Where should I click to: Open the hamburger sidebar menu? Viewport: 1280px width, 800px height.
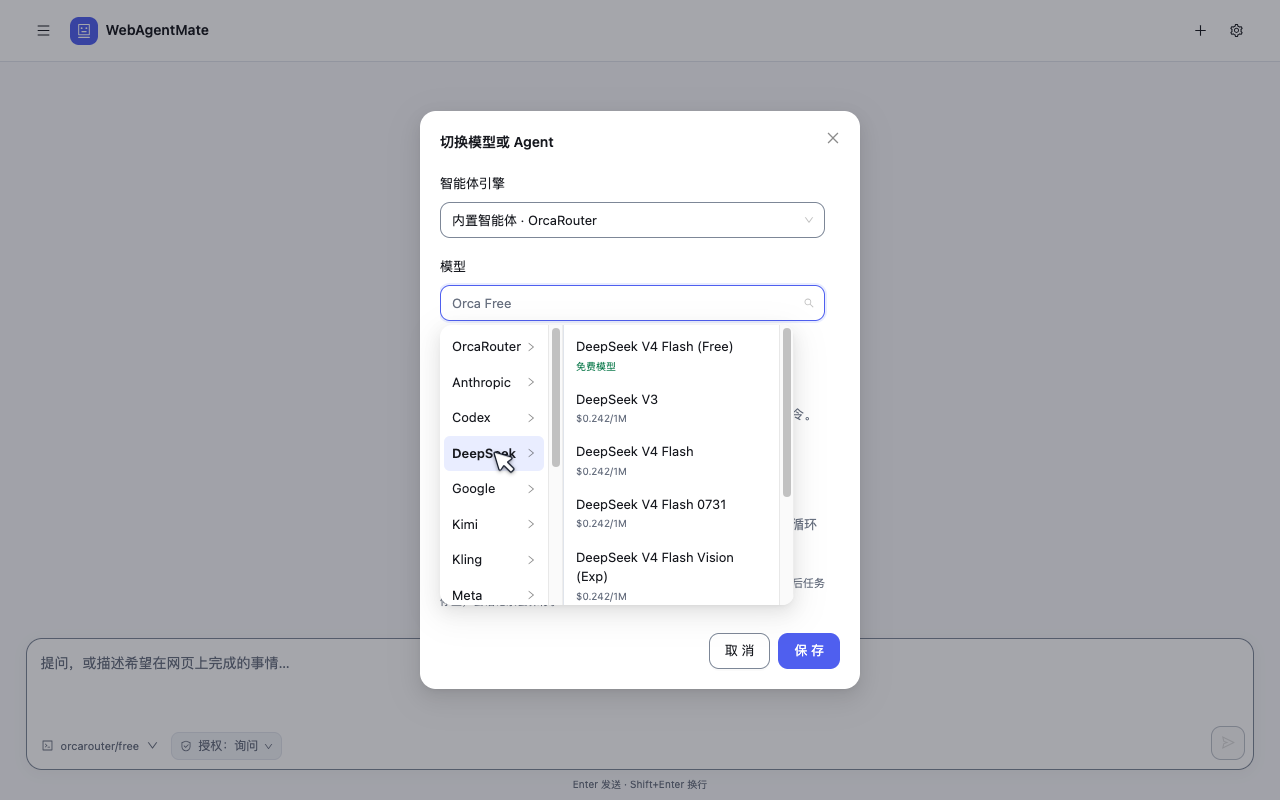point(43,31)
